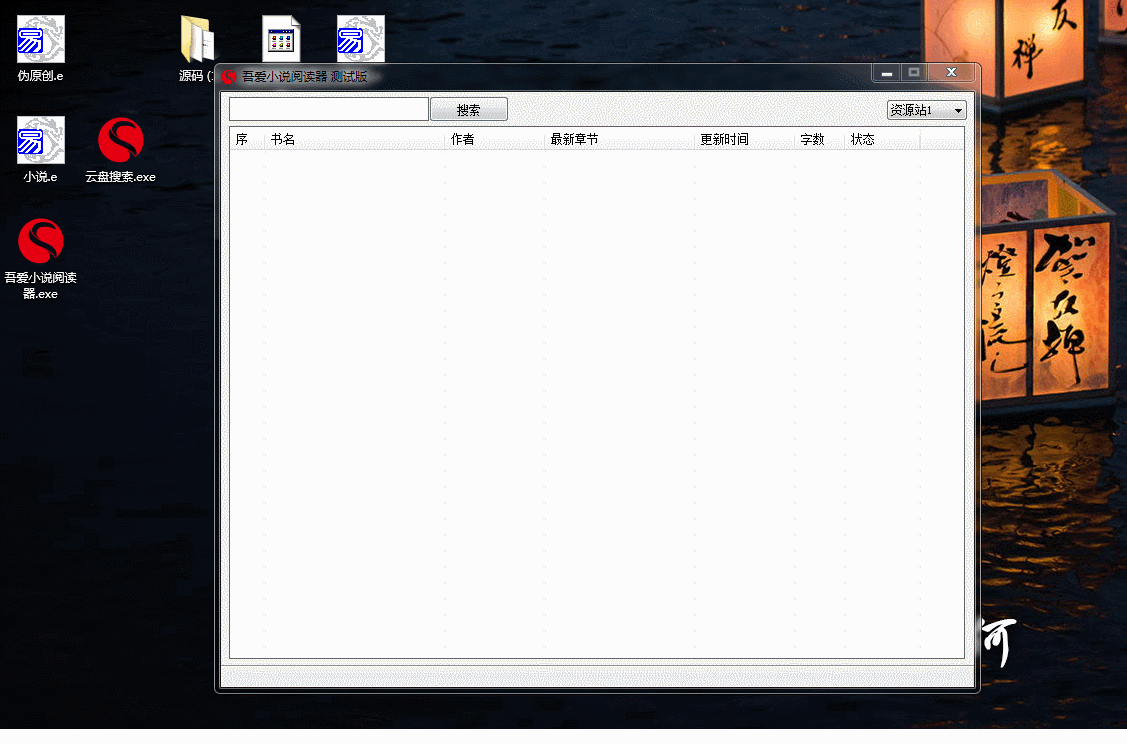Open the 源码 folder on desktop
The height and width of the screenshot is (744, 1127).
click(197, 41)
